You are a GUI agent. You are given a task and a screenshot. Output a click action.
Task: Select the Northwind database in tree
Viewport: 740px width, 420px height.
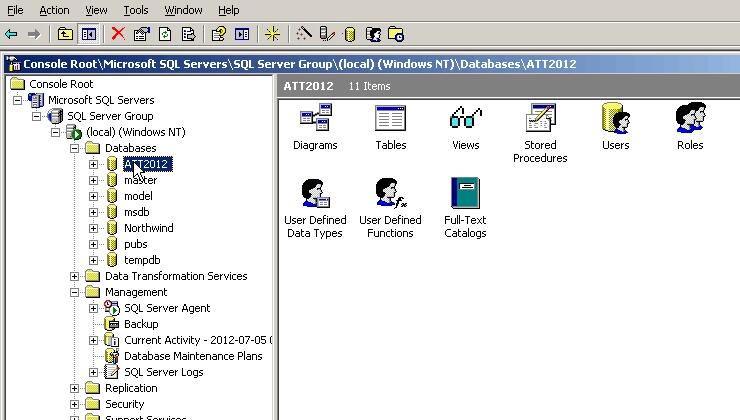[x=149, y=228]
